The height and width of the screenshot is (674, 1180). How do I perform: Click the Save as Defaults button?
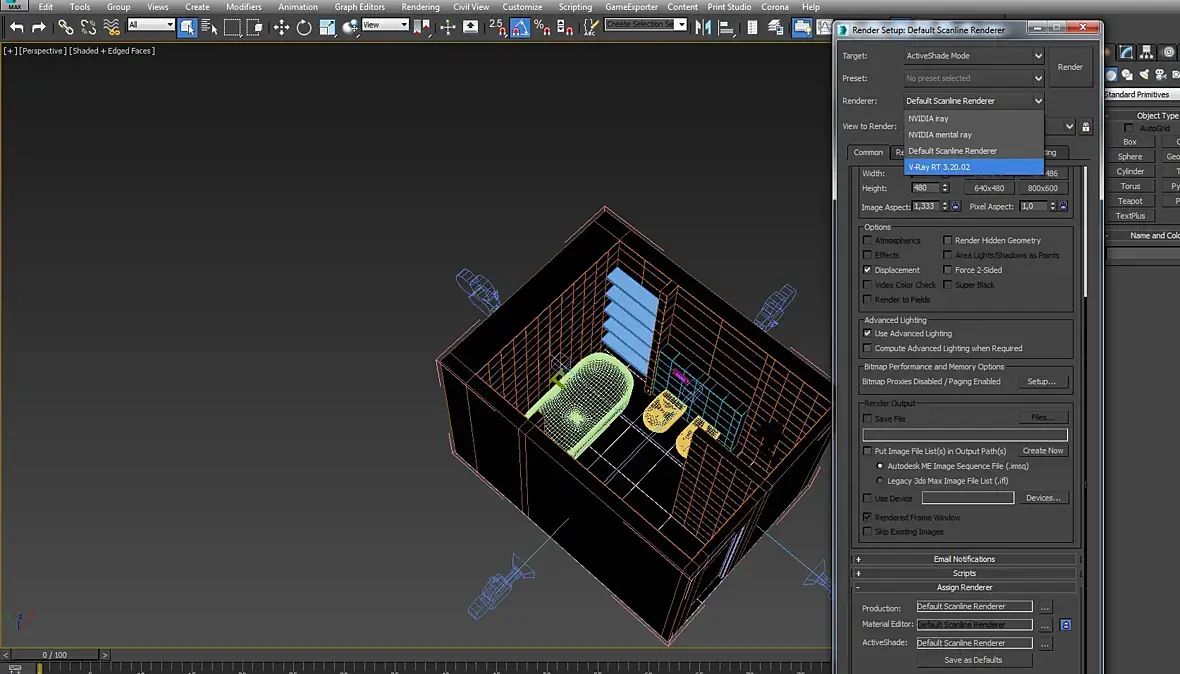(x=973, y=660)
